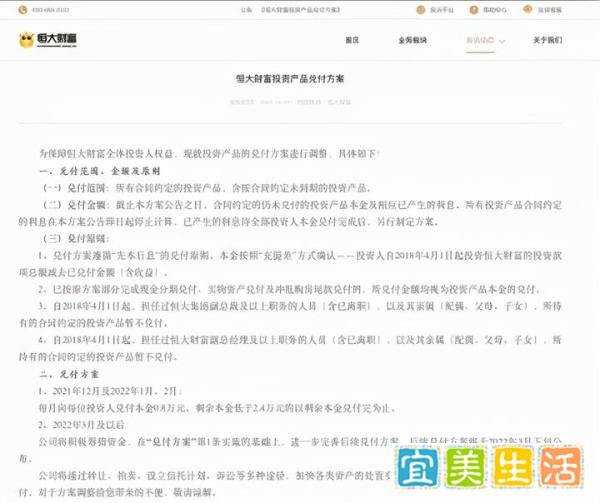Image resolution: width=600 pixels, height=503 pixels.
Task: Expand the chevron next to 资讯动态
Action: coord(502,41)
